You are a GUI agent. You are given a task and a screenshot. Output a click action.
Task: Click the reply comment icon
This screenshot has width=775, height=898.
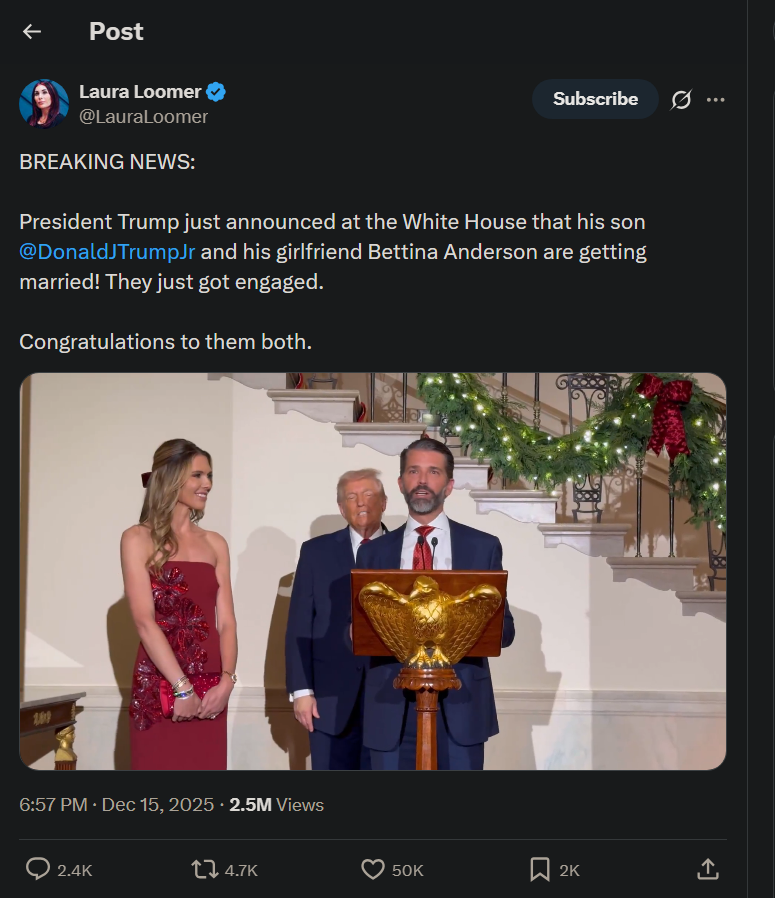(x=38, y=869)
